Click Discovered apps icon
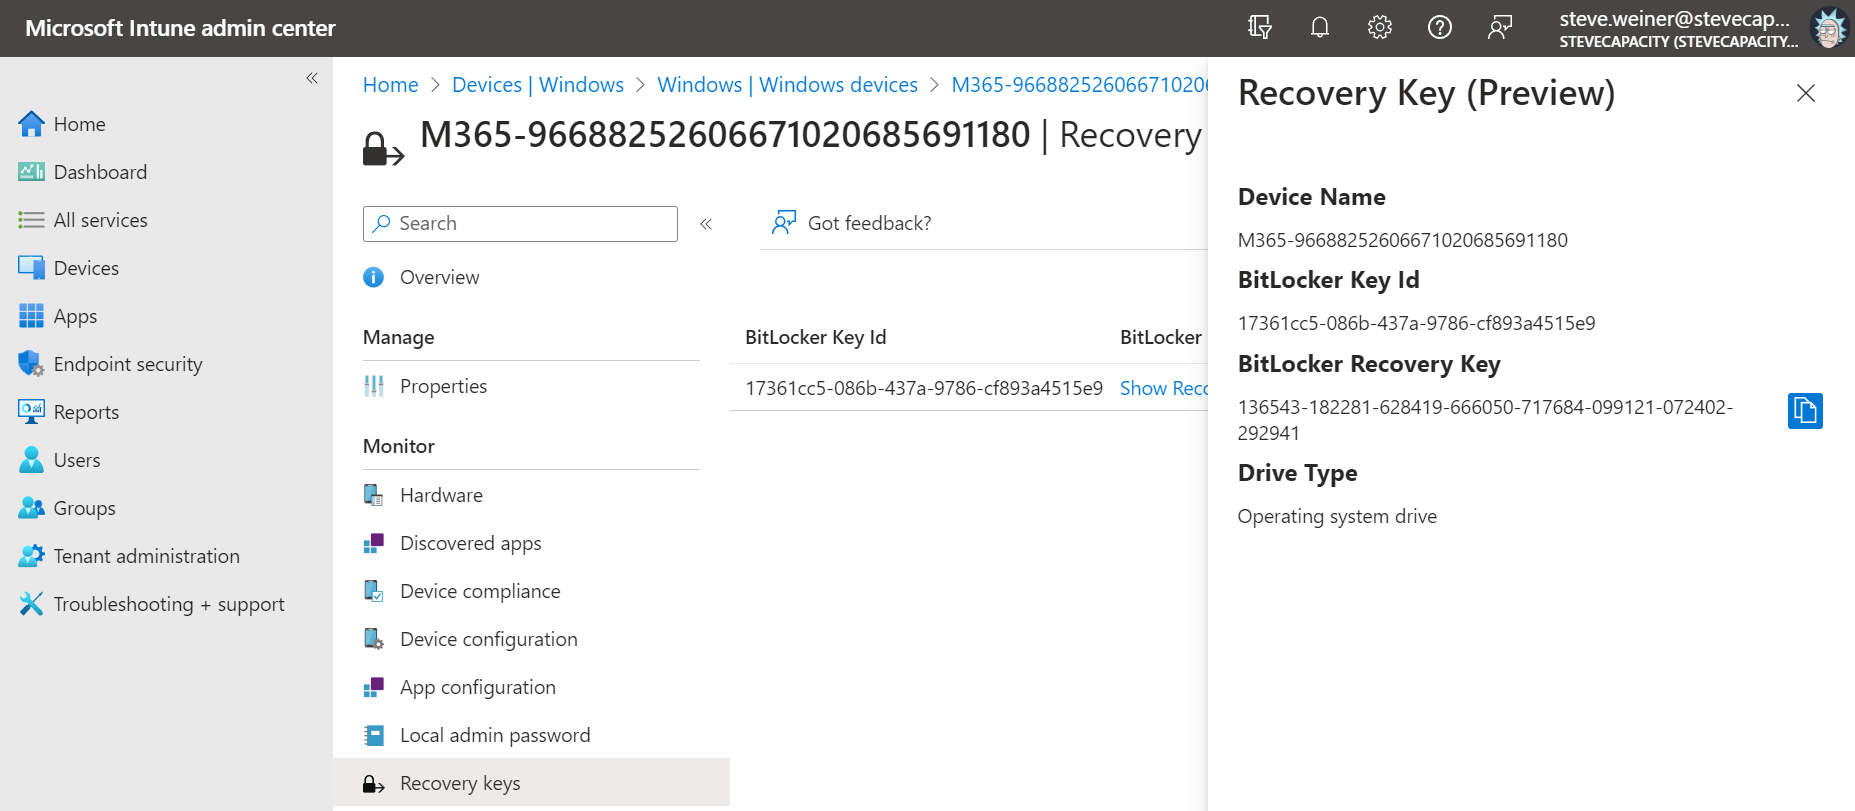The height and width of the screenshot is (811, 1855). coord(374,543)
